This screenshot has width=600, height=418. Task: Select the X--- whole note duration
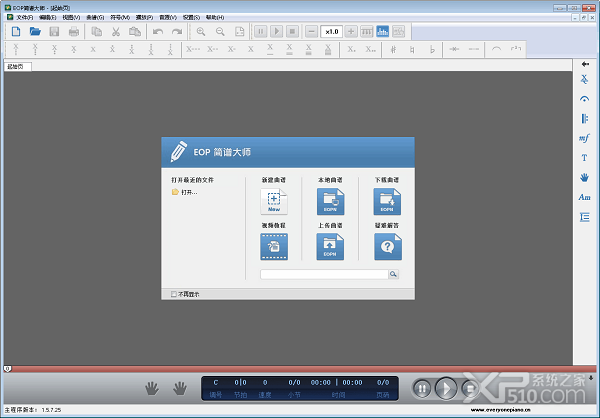[x=193, y=49]
